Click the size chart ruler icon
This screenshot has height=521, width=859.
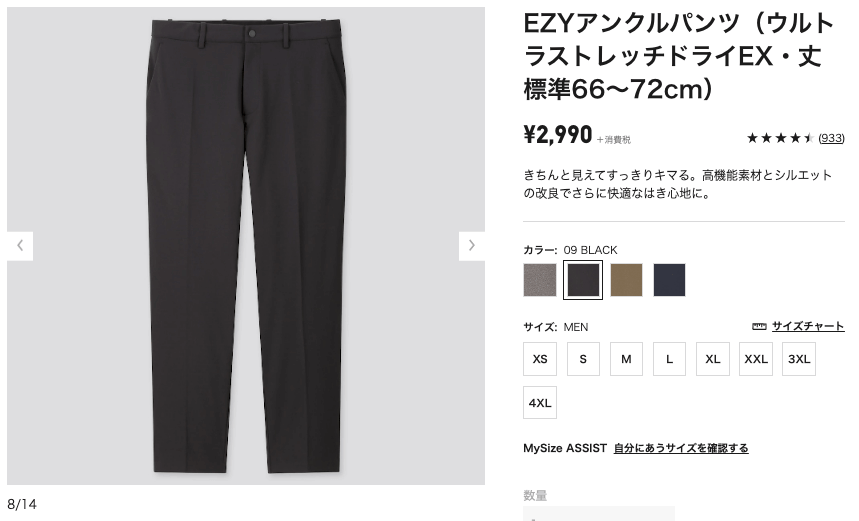pyautogui.click(x=759, y=327)
